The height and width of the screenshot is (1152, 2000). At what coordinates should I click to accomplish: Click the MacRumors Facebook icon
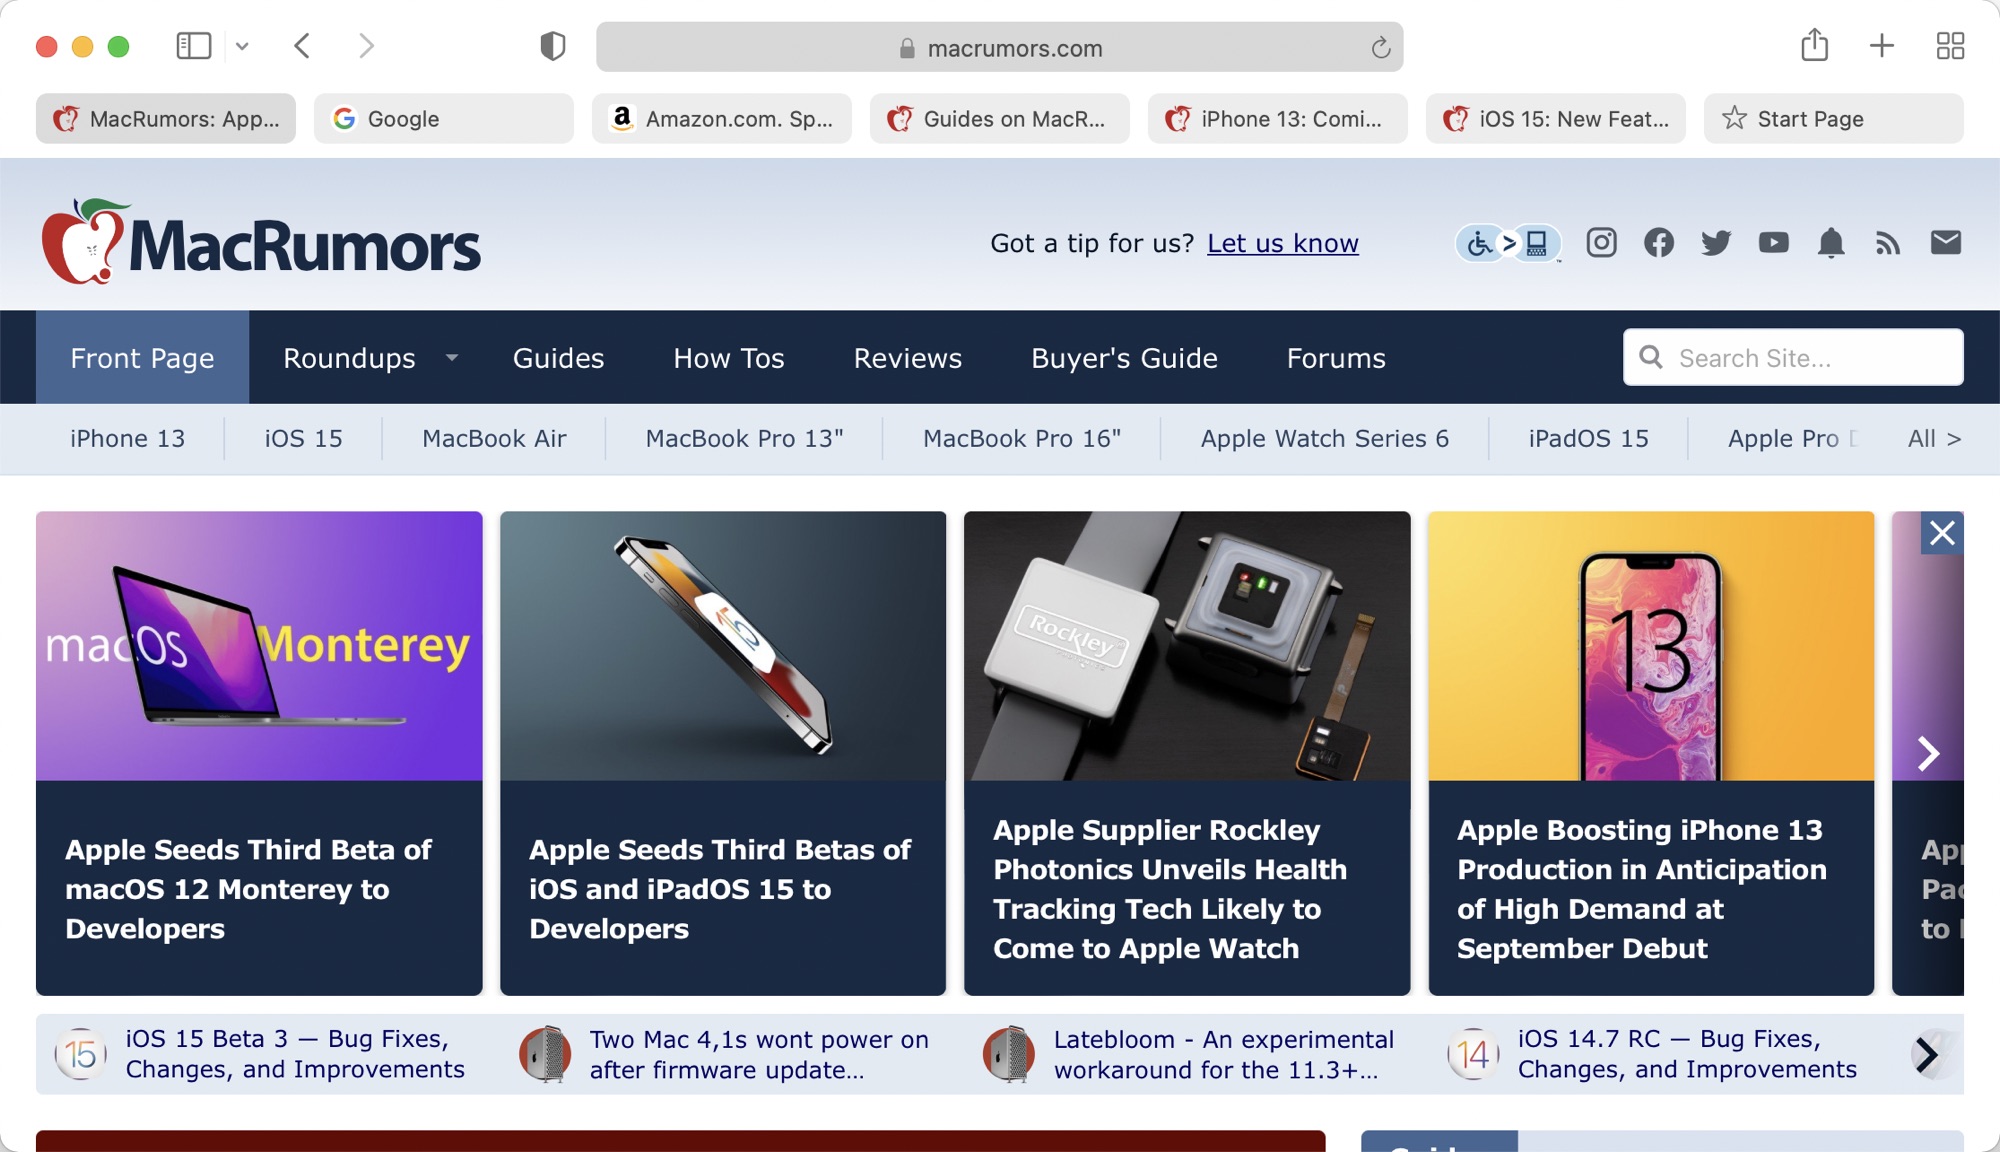click(1659, 243)
